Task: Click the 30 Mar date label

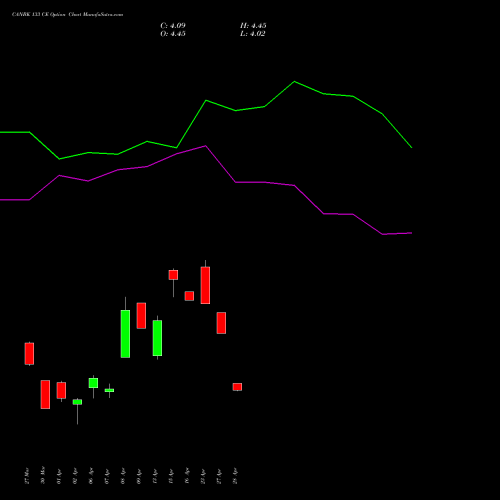Action: pos(43,476)
